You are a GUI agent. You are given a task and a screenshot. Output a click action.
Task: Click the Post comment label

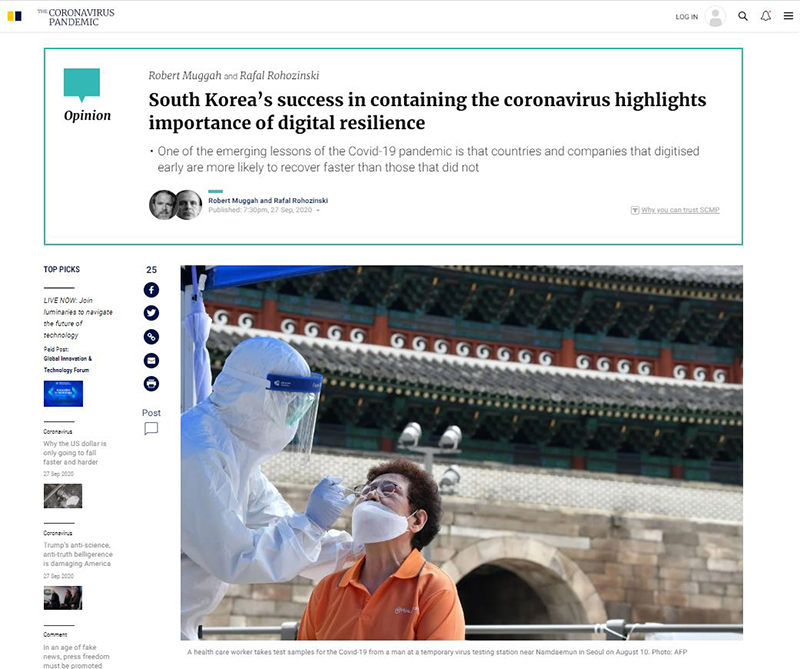[x=151, y=413]
